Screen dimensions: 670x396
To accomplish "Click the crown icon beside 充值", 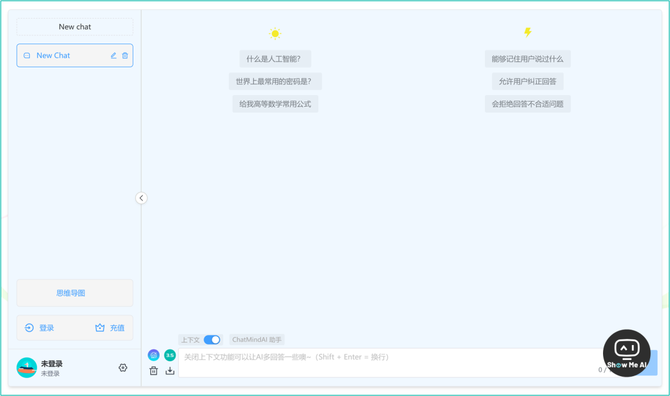I will (x=100, y=328).
